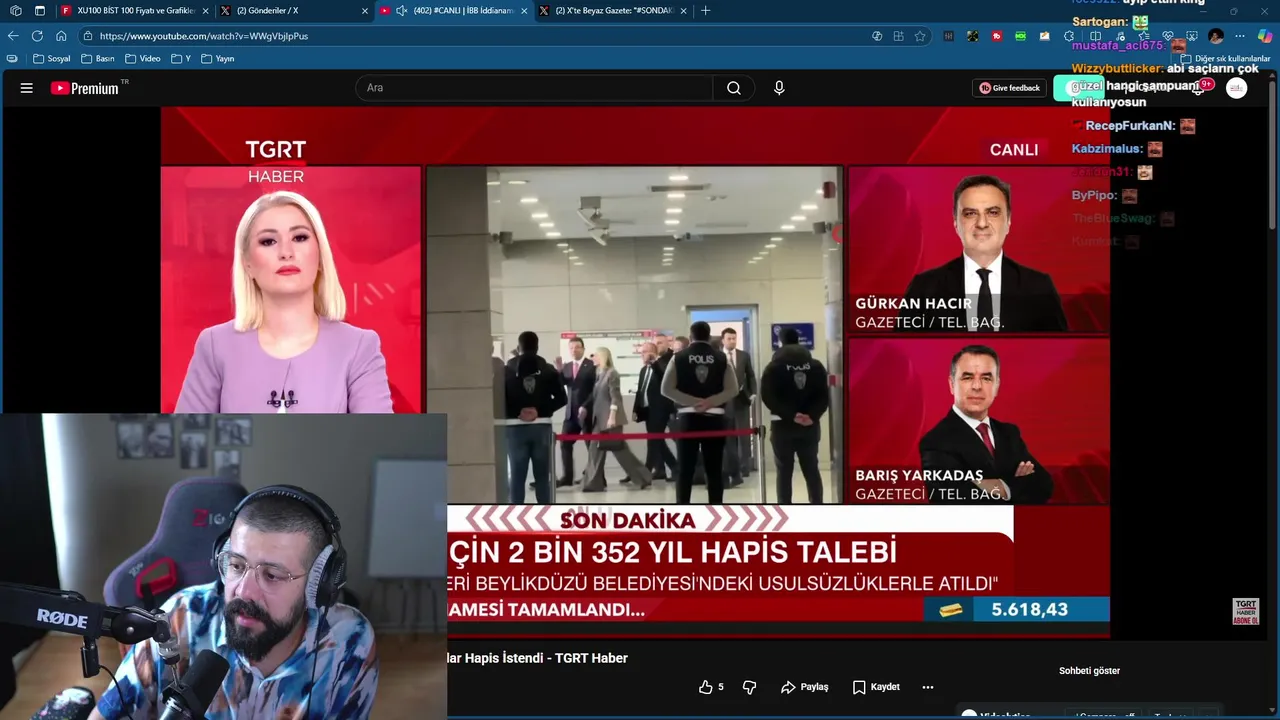Click the TGRT Haber video player area
Image resolution: width=1280 pixels, height=720 pixels.
tap(635, 372)
